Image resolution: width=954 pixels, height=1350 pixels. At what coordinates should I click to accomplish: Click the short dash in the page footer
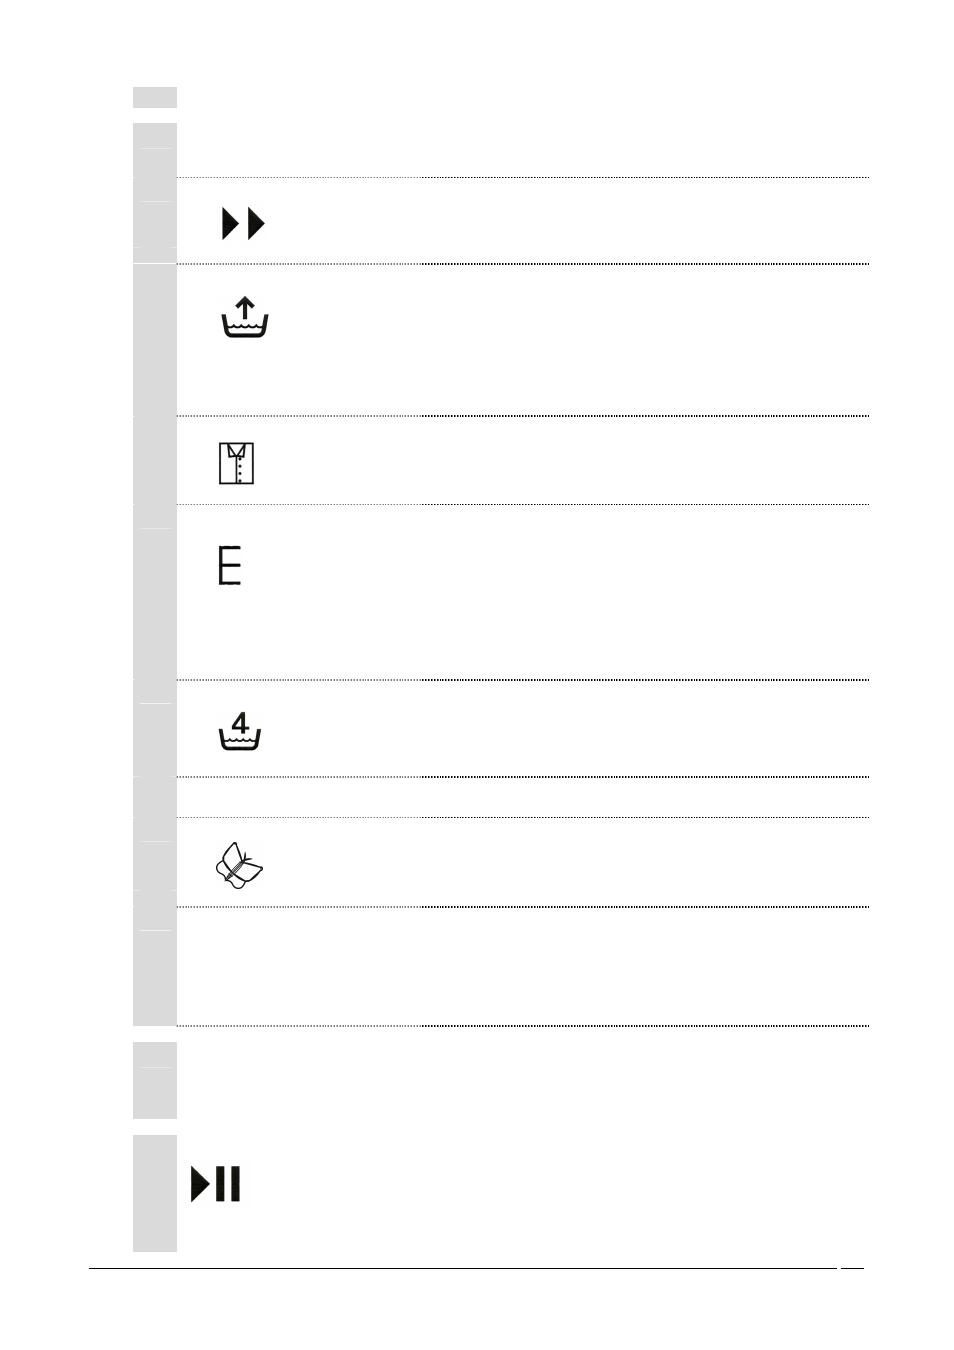coord(852,1269)
